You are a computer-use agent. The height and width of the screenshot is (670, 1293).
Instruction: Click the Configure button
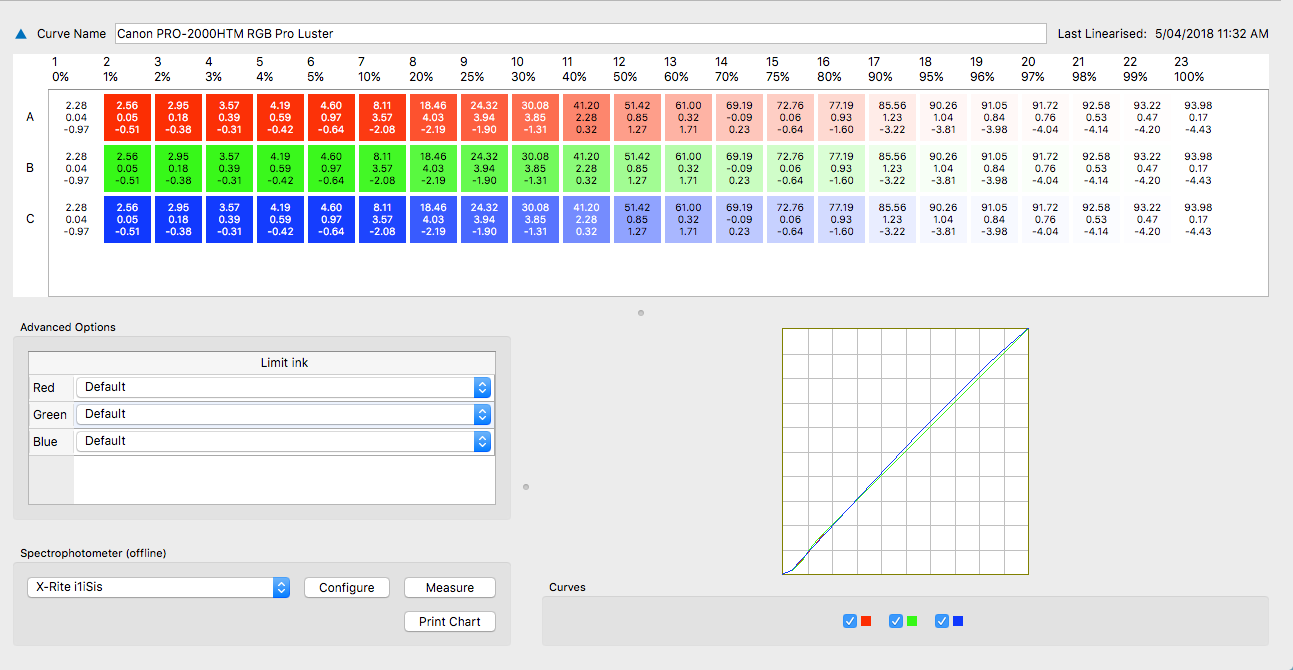click(346, 587)
